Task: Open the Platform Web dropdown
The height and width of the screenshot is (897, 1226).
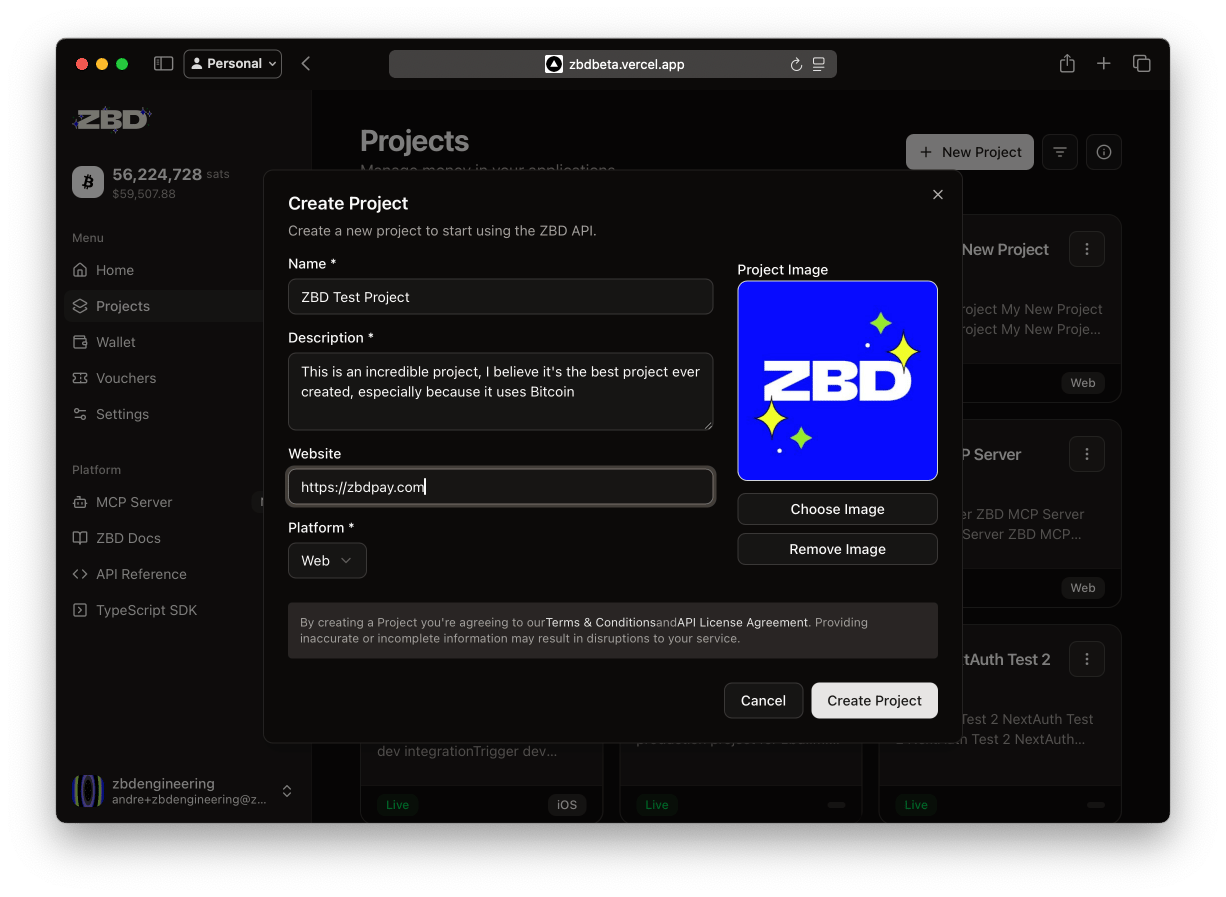Action: point(327,561)
